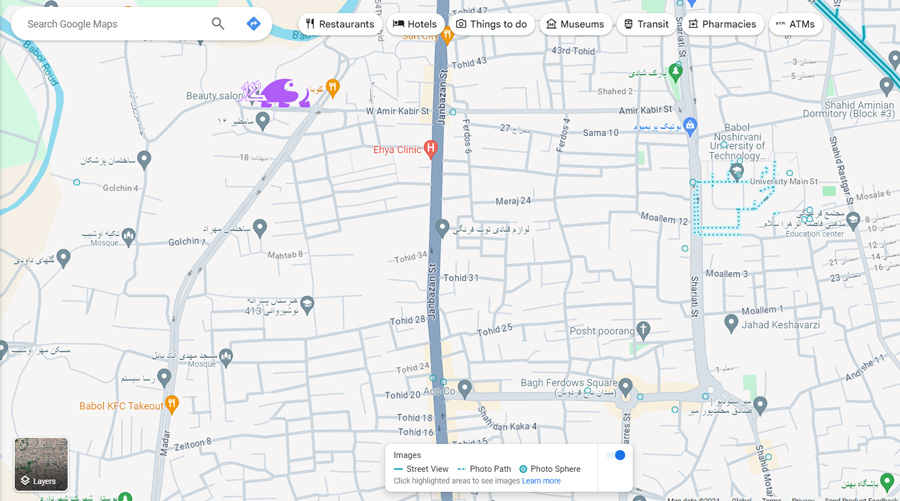Click the school pin by 413 label

307,305
